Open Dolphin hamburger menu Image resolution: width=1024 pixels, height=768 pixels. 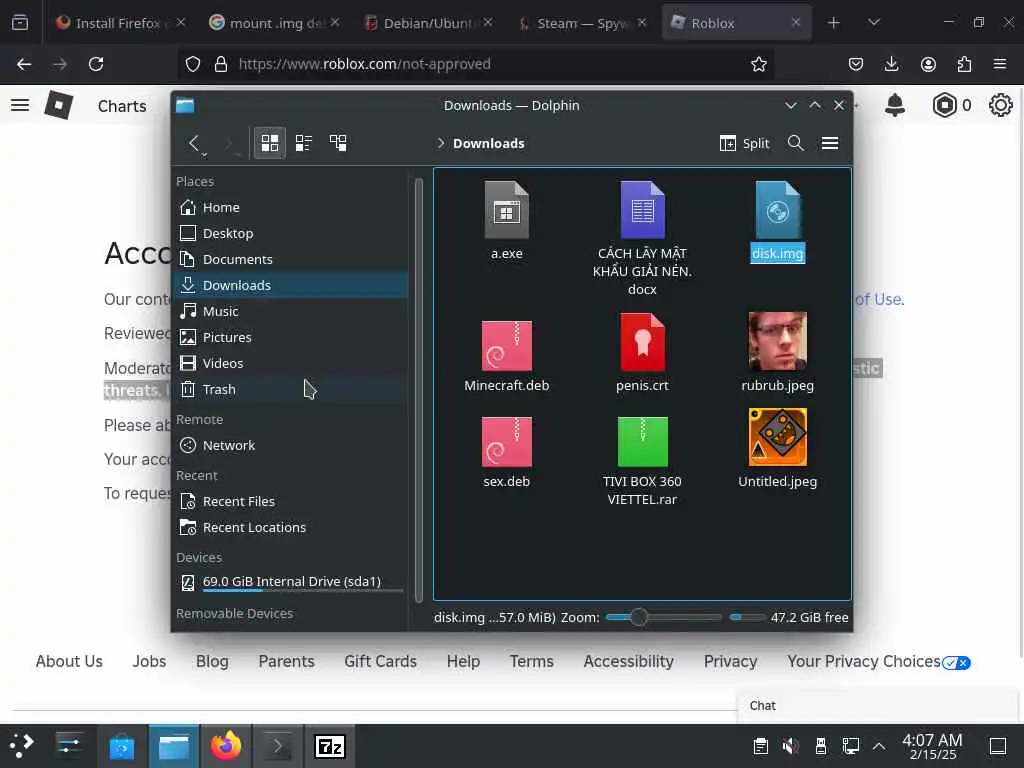[830, 143]
